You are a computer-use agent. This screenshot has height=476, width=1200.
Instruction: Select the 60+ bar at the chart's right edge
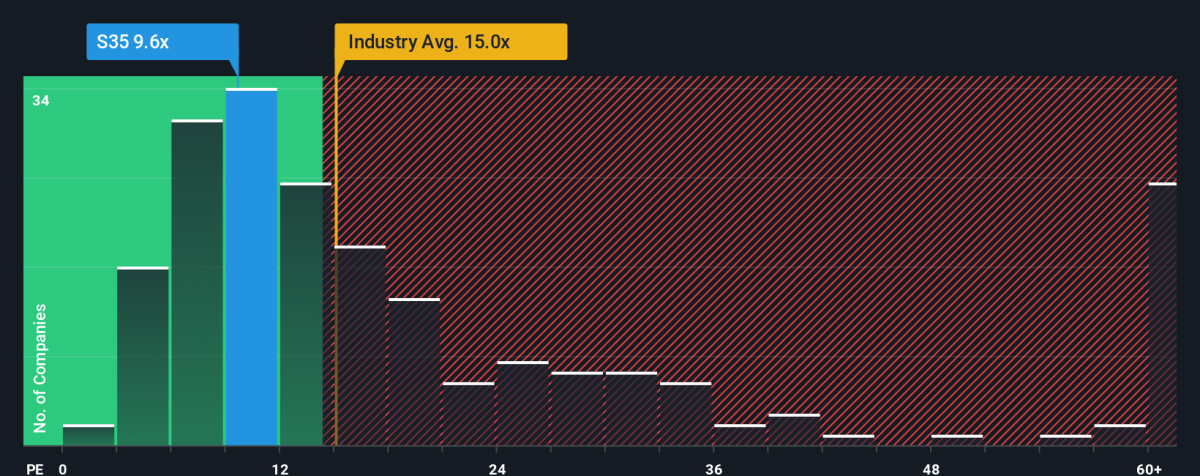click(x=1162, y=314)
